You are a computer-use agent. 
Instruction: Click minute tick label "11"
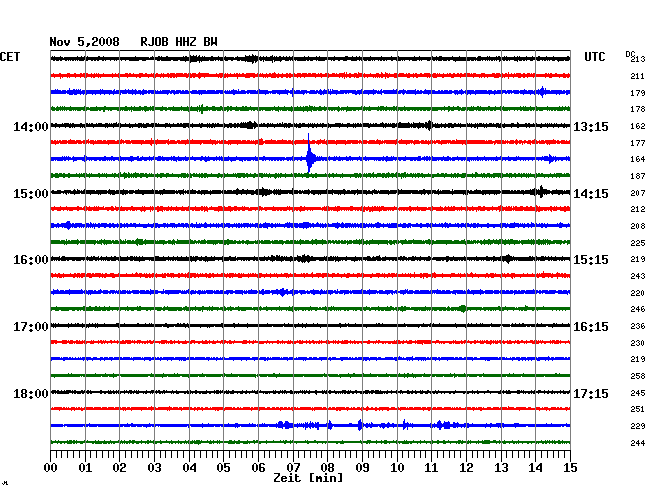point(432,468)
